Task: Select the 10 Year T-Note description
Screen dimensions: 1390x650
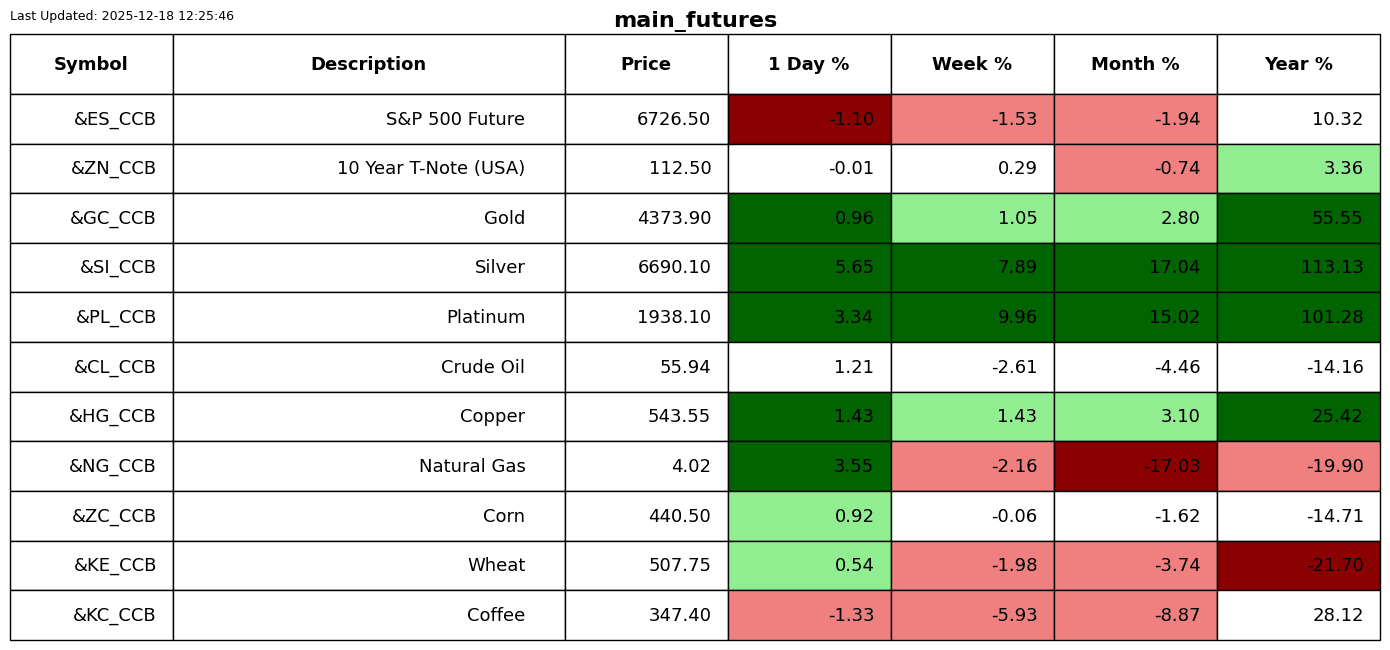Action: click(430, 168)
